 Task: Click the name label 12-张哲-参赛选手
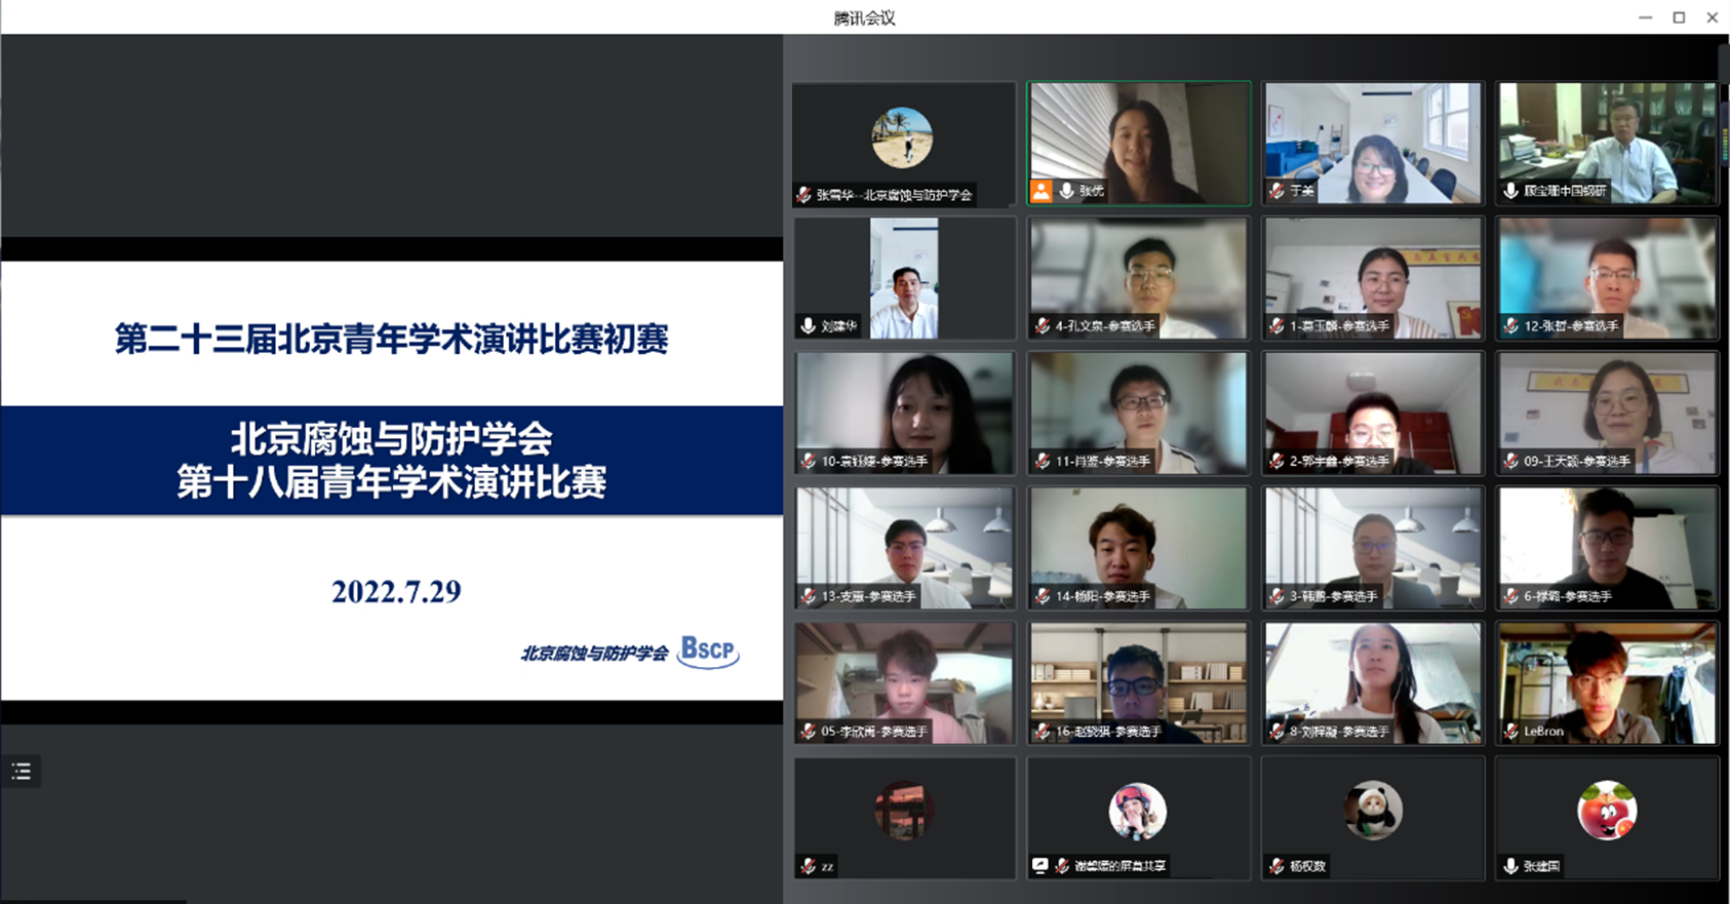1570,326
